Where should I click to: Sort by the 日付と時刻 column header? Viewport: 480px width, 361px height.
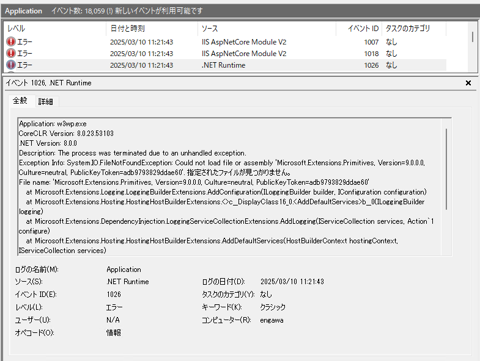coord(152,29)
